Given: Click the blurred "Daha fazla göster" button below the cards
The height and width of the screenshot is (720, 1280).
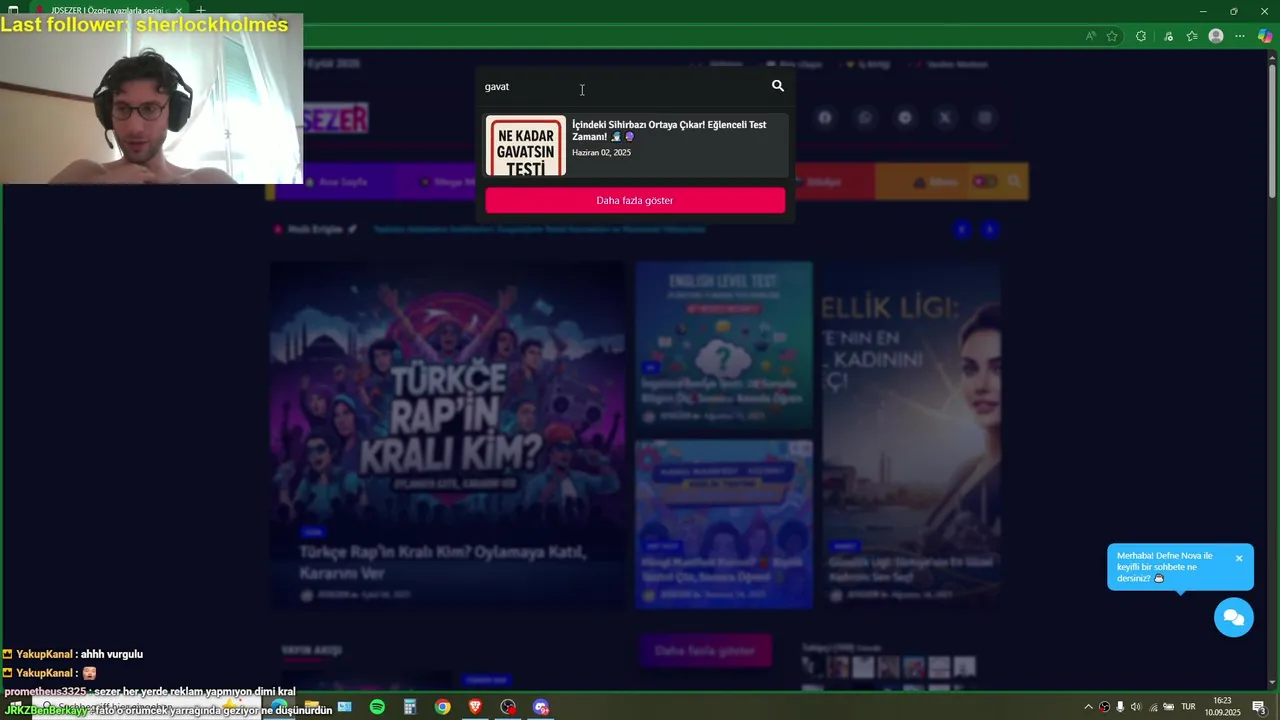Looking at the screenshot, I should [705, 651].
